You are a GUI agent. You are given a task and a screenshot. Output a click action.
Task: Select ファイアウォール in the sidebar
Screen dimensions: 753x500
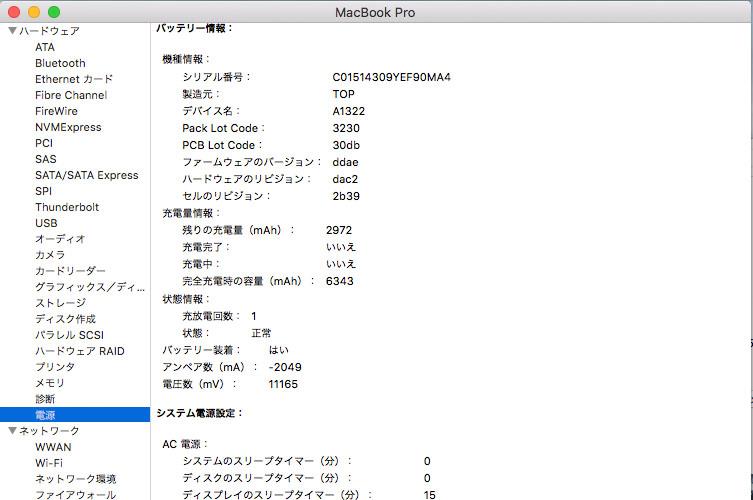point(75,495)
